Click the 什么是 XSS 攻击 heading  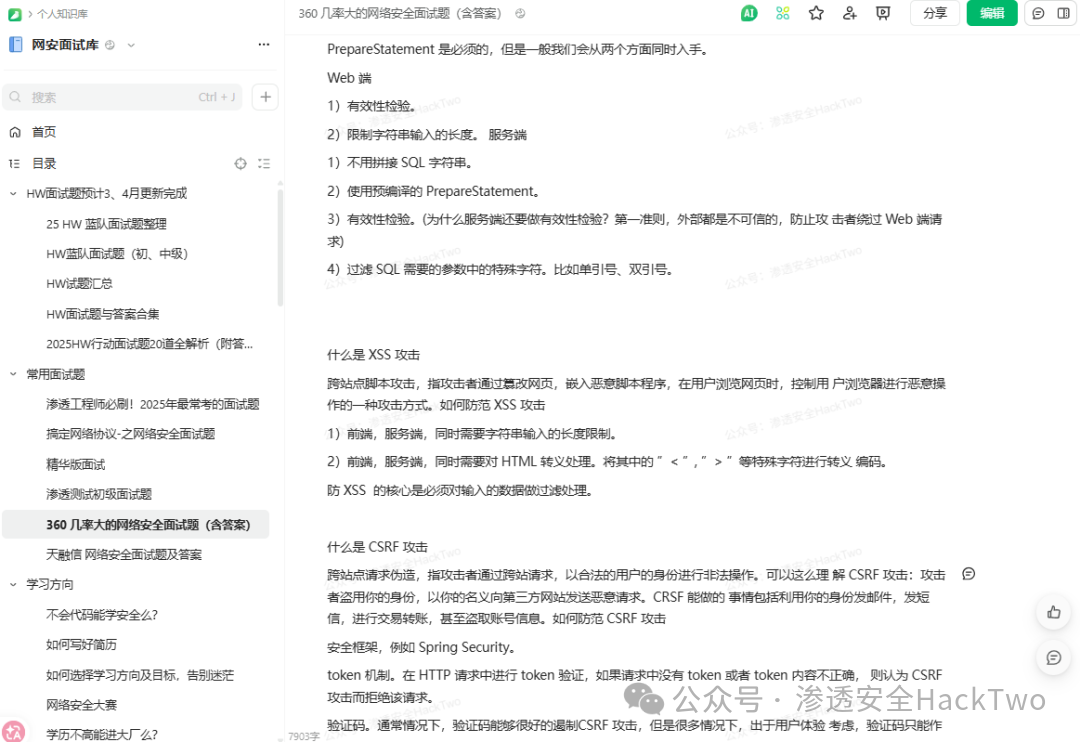tap(373, 355)
